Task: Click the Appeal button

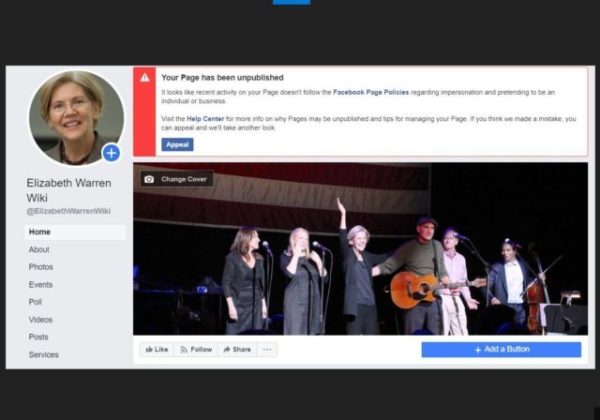Action: coord(177,144)
